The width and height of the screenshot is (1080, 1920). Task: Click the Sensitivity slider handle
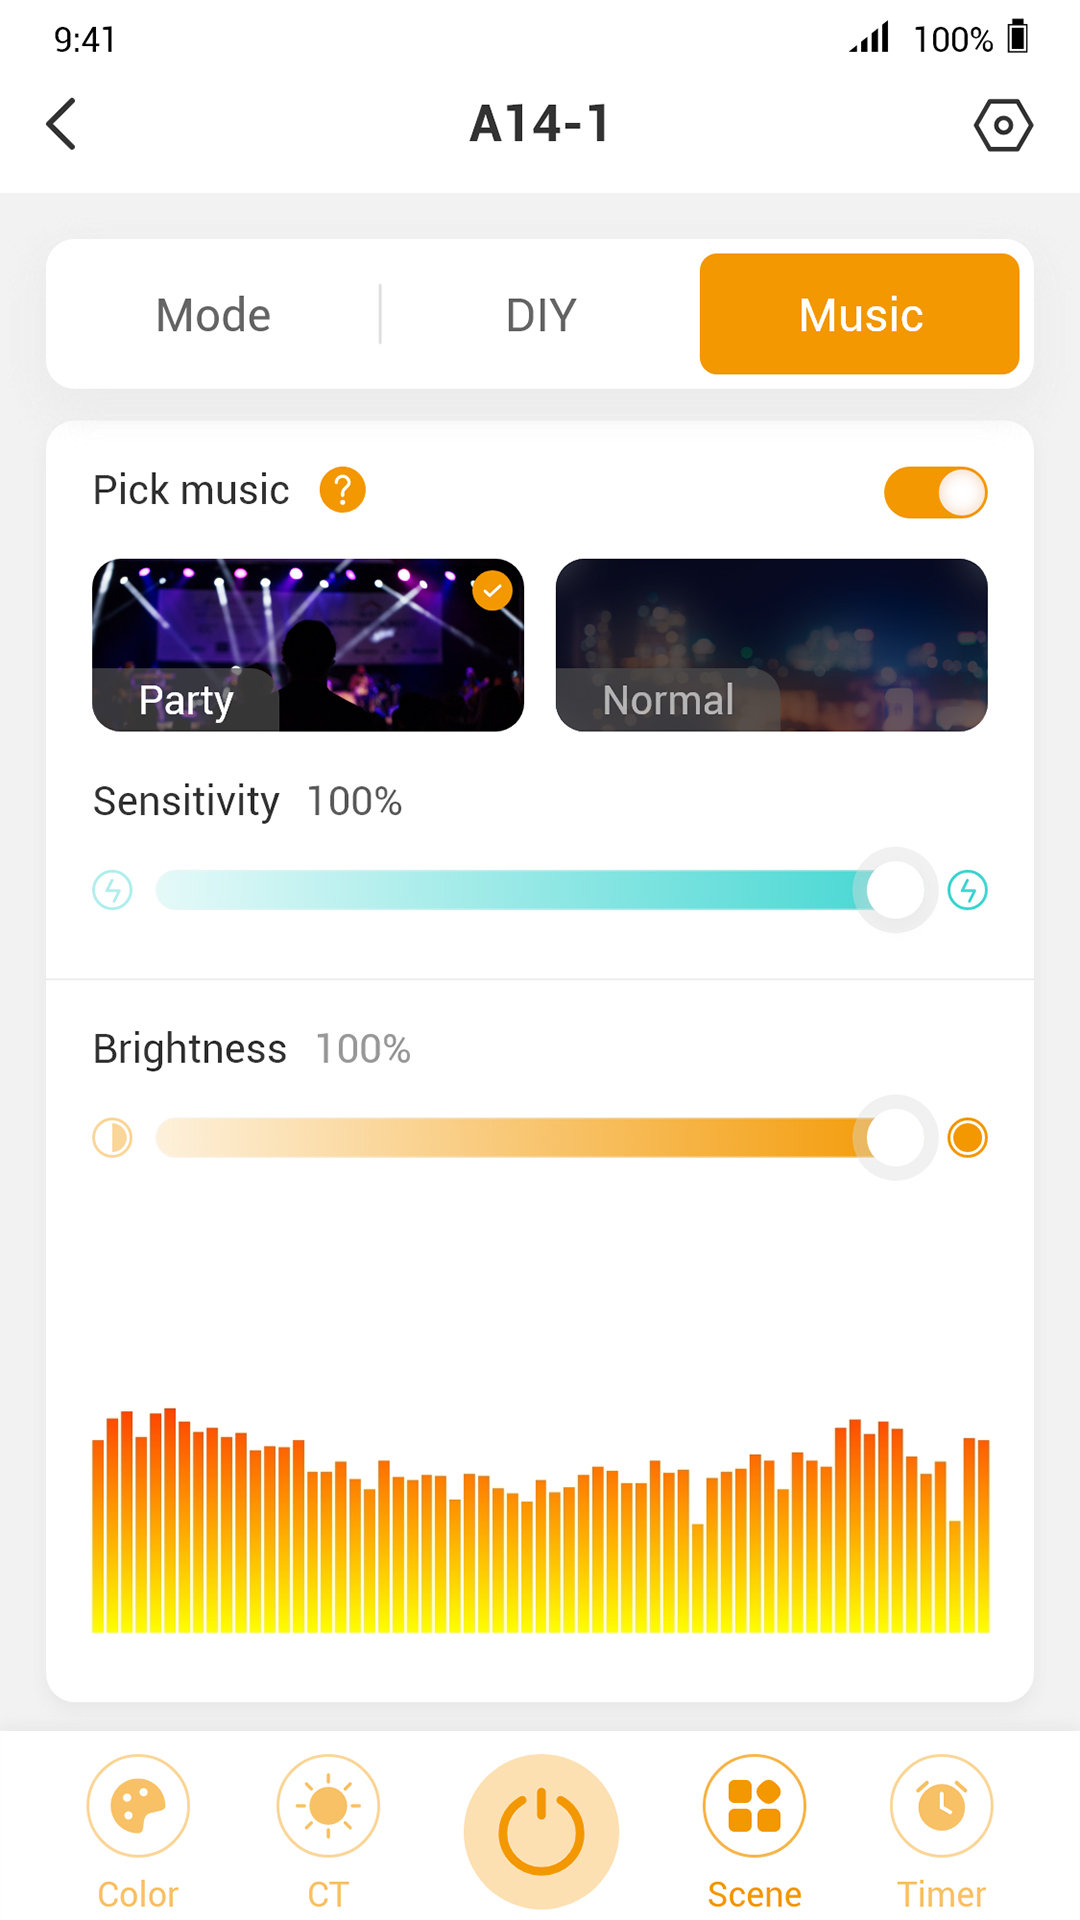click(x=895, y=890)
